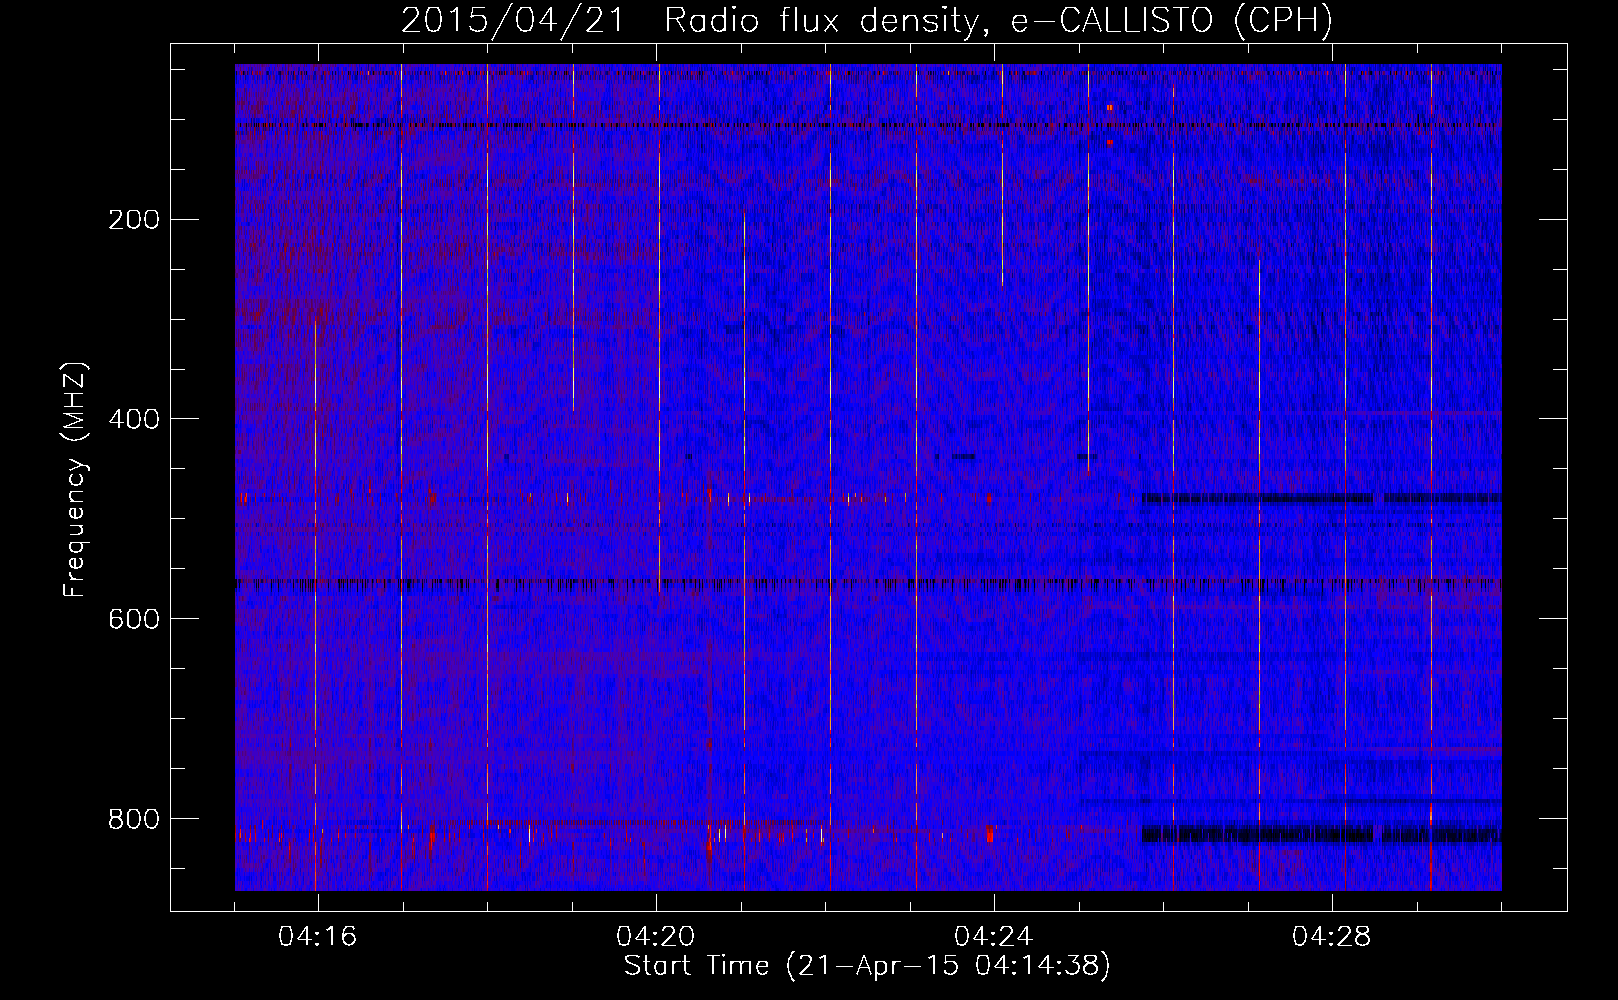Click the 04:24 time tick label
The image size is (1618, 1000).
pos(994,936)
